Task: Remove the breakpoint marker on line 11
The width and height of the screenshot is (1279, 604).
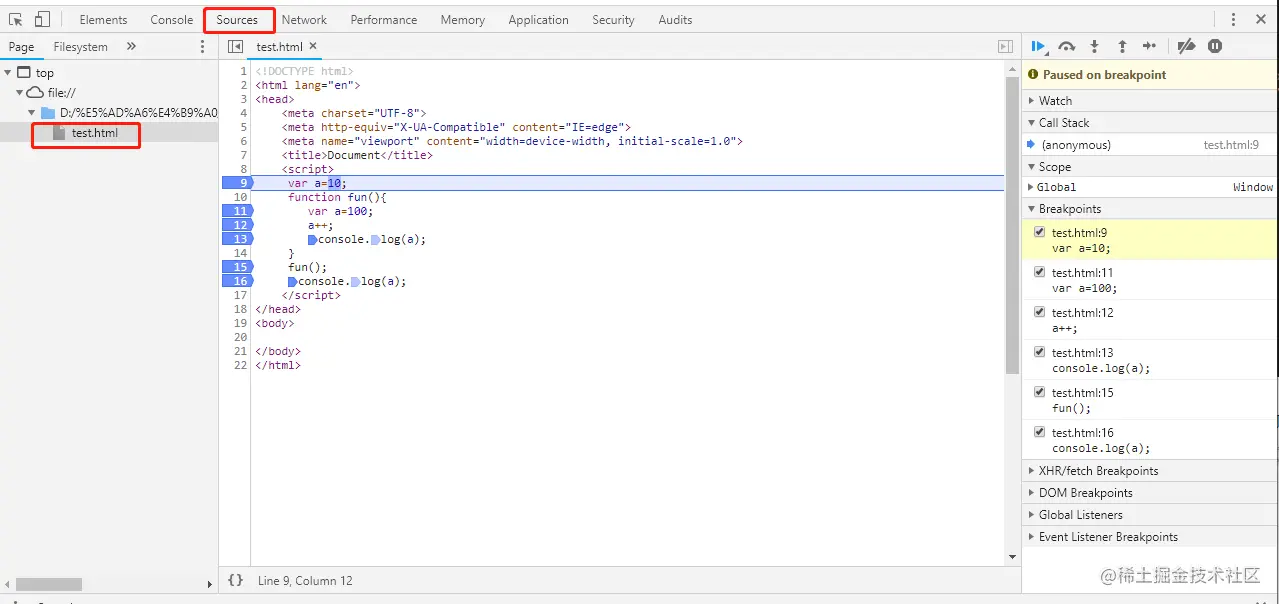Action: [238, 211]
